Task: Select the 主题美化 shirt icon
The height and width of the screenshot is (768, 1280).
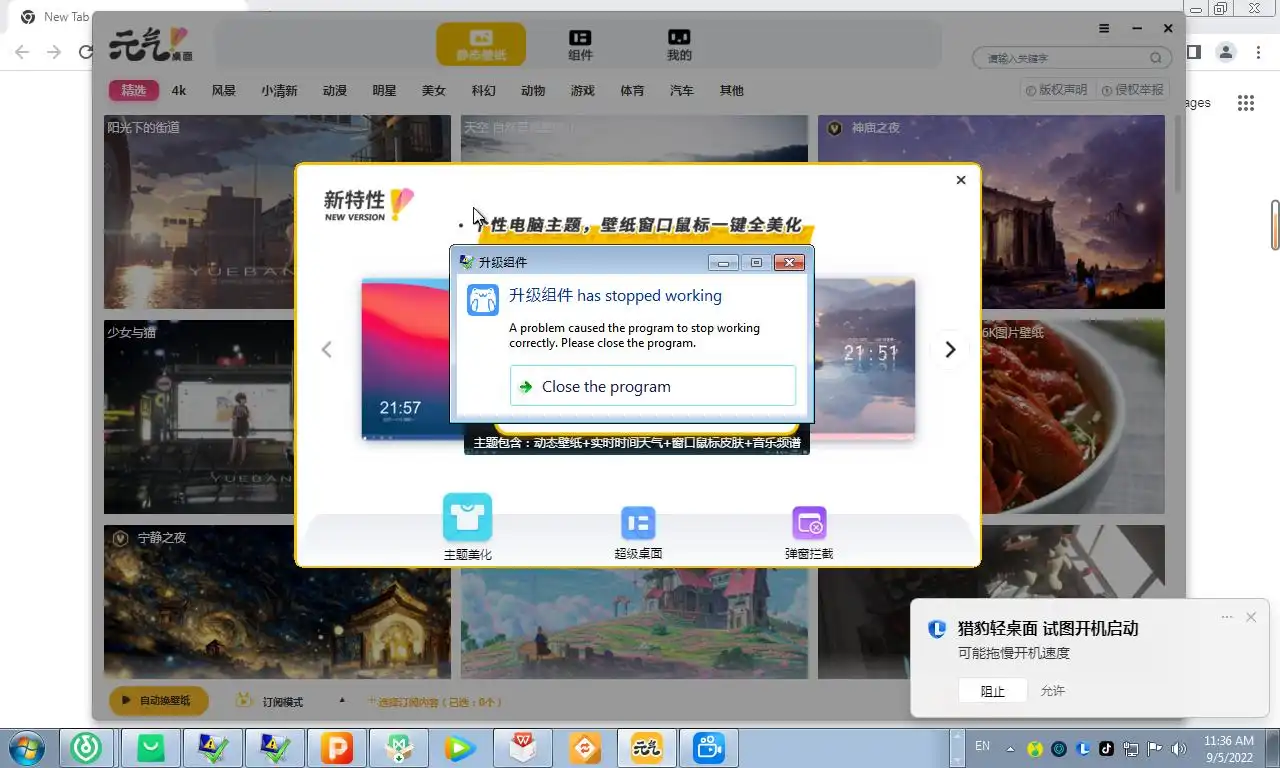Action: click(x=467, y=518)
